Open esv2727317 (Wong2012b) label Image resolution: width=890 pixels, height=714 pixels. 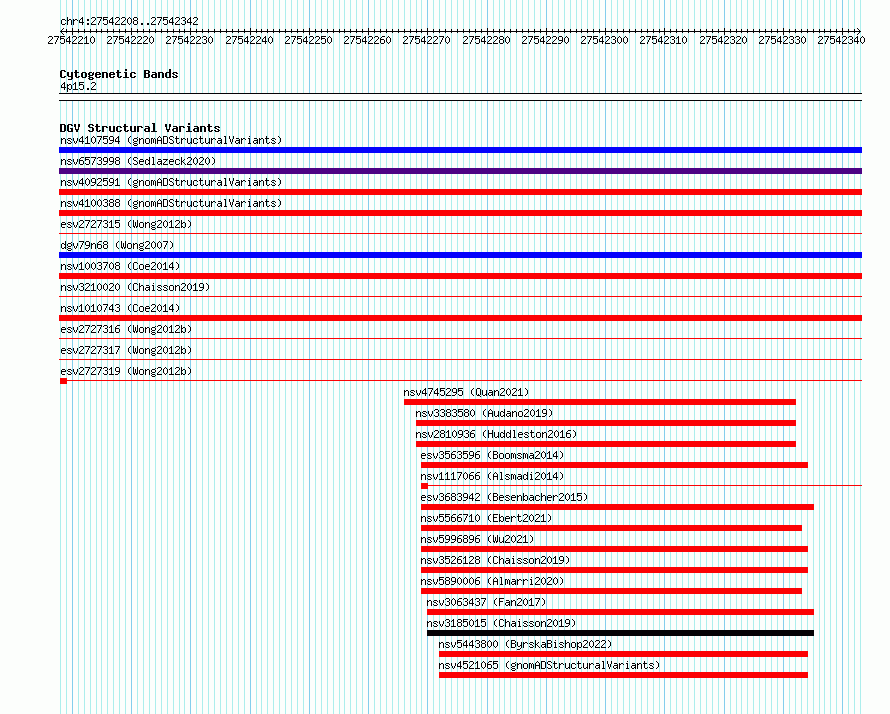click(126, 350)
